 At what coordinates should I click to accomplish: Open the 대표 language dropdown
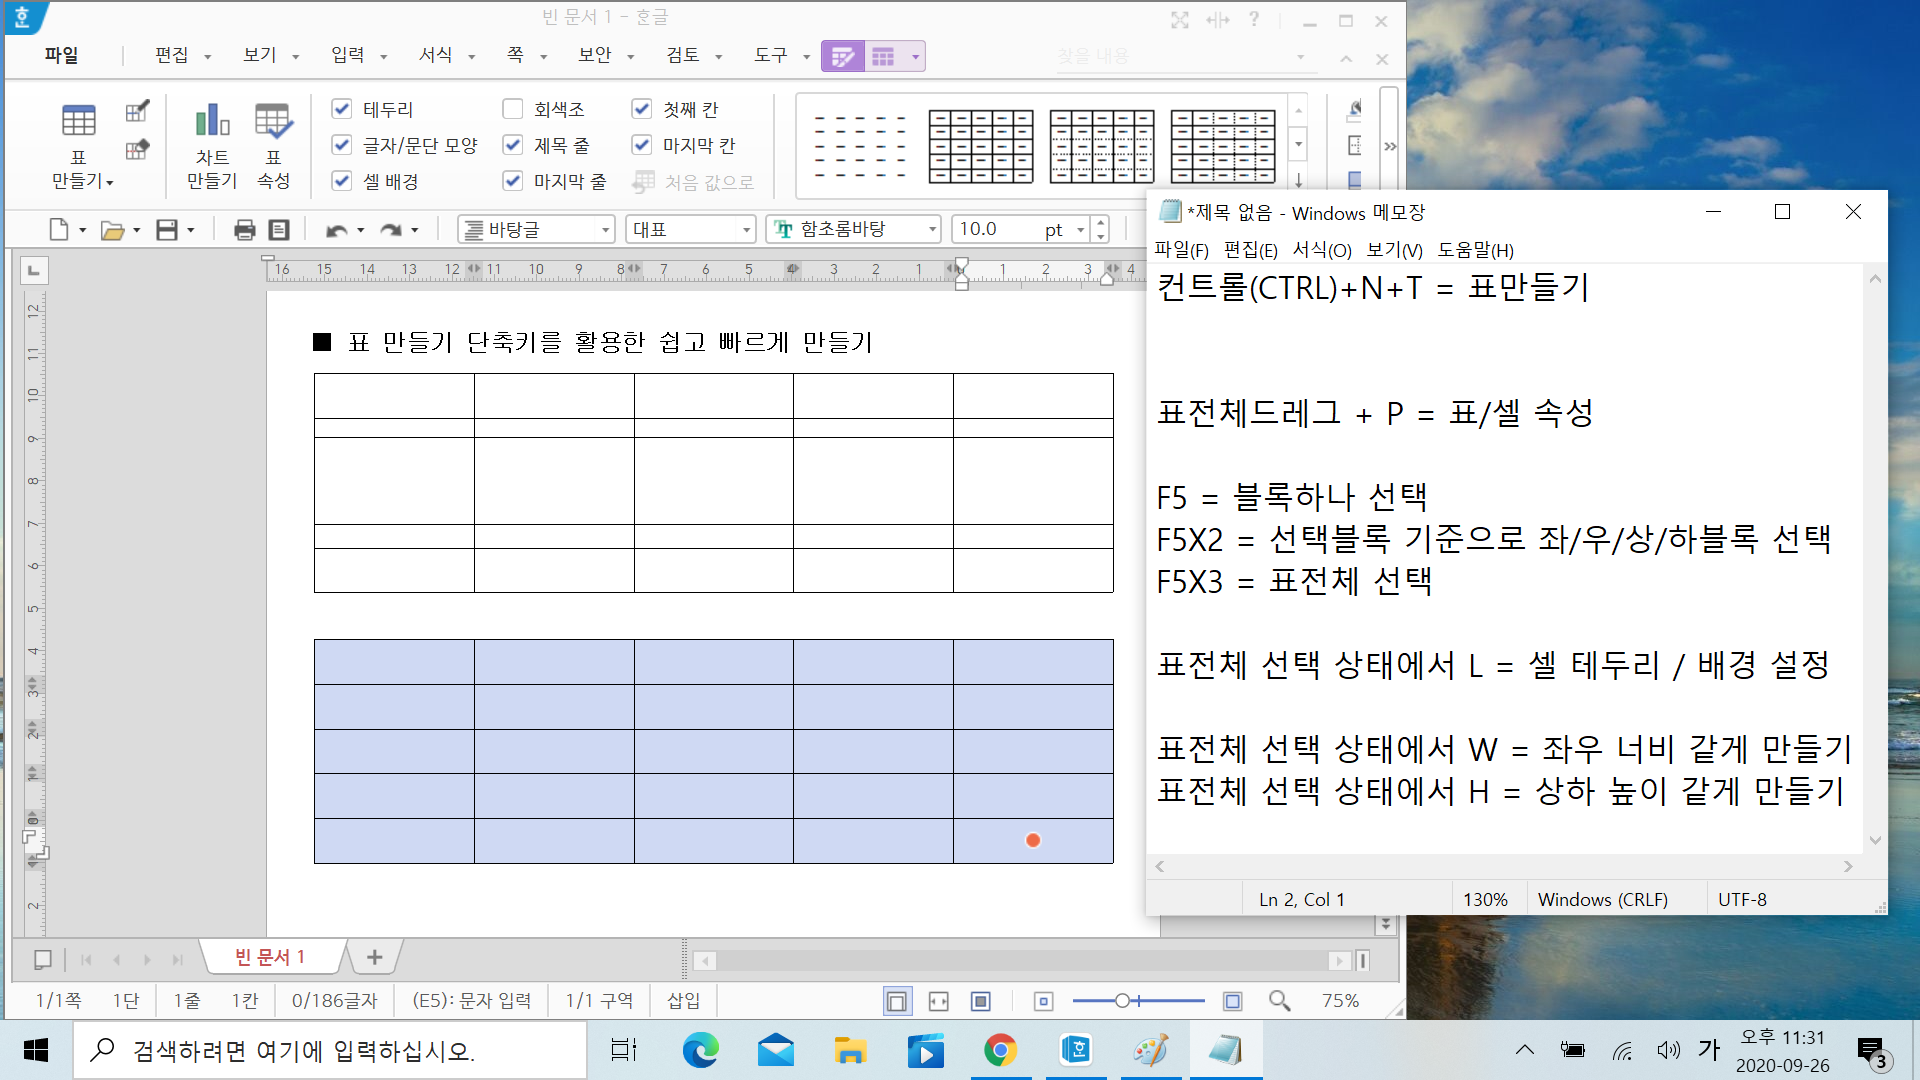pos(746,230)
